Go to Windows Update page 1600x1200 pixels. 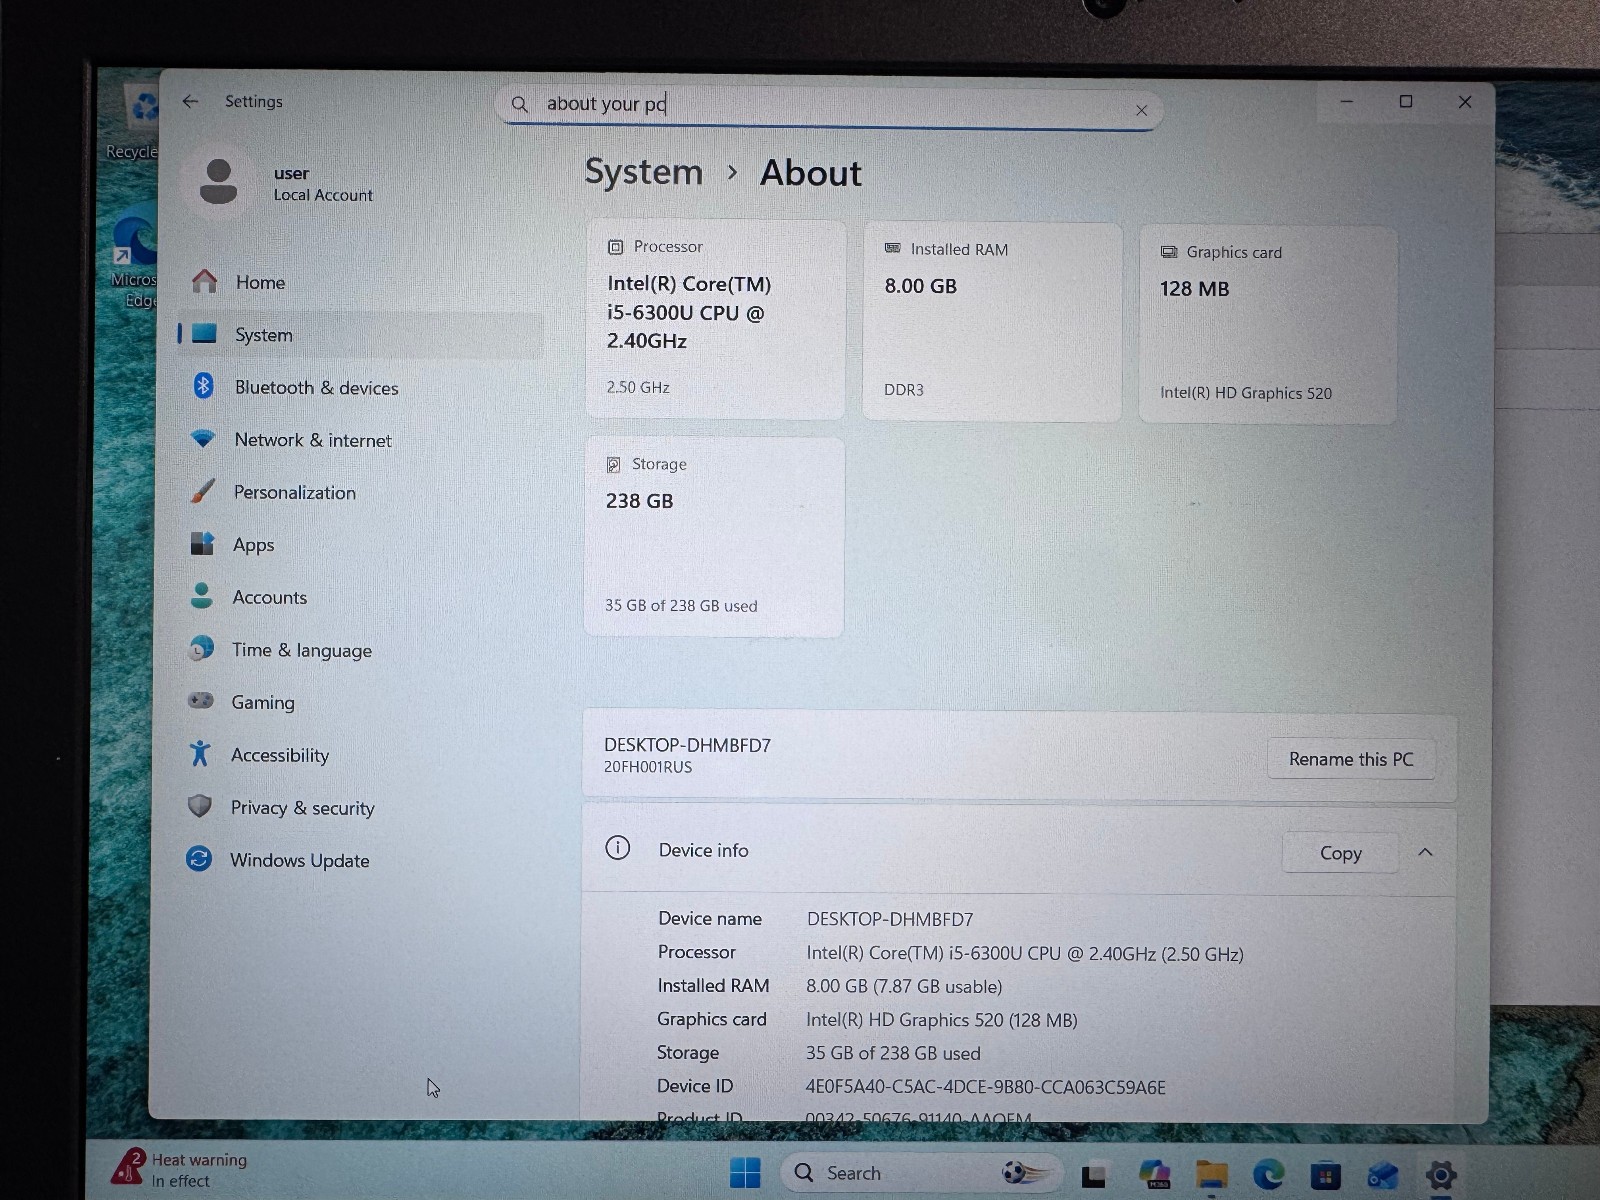pyautogui.click(x=299, y=860)
